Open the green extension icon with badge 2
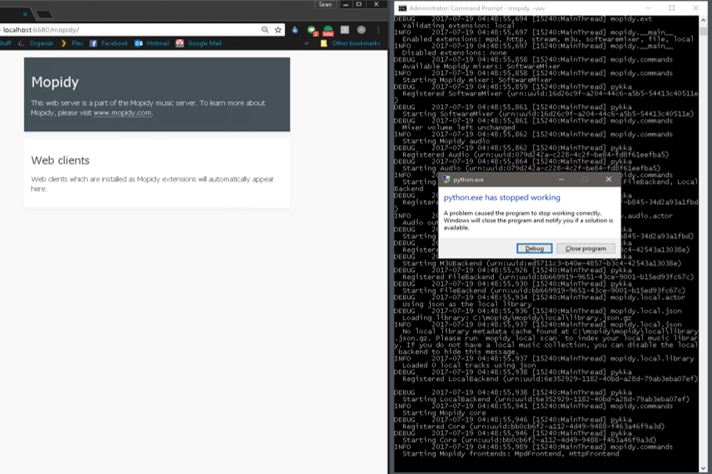 point(312,30)
